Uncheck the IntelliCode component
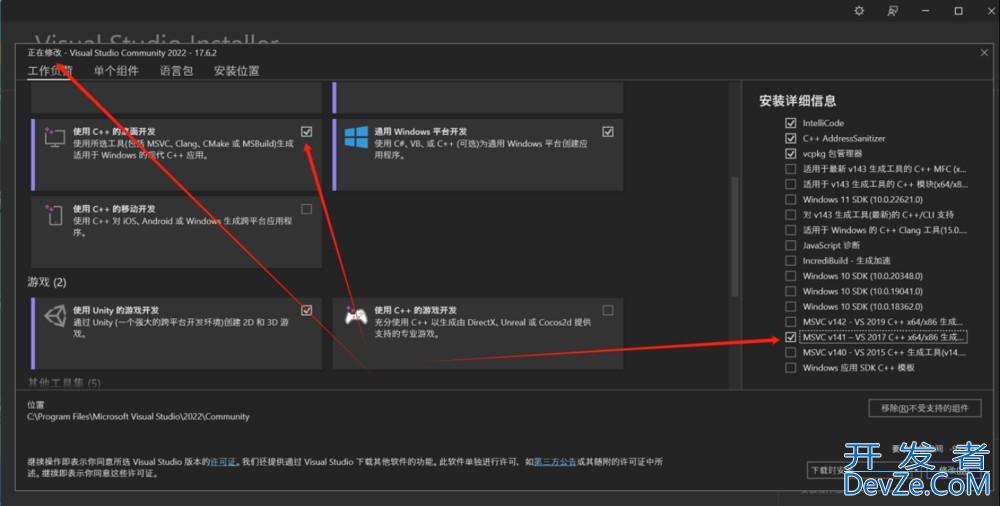This screenshot has width=1000, height=506. tap(791, 123)
